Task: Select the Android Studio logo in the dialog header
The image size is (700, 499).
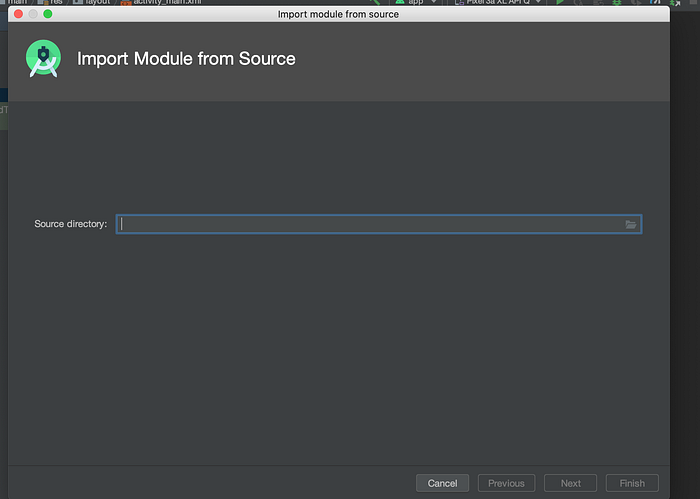Action: [43, 58]
